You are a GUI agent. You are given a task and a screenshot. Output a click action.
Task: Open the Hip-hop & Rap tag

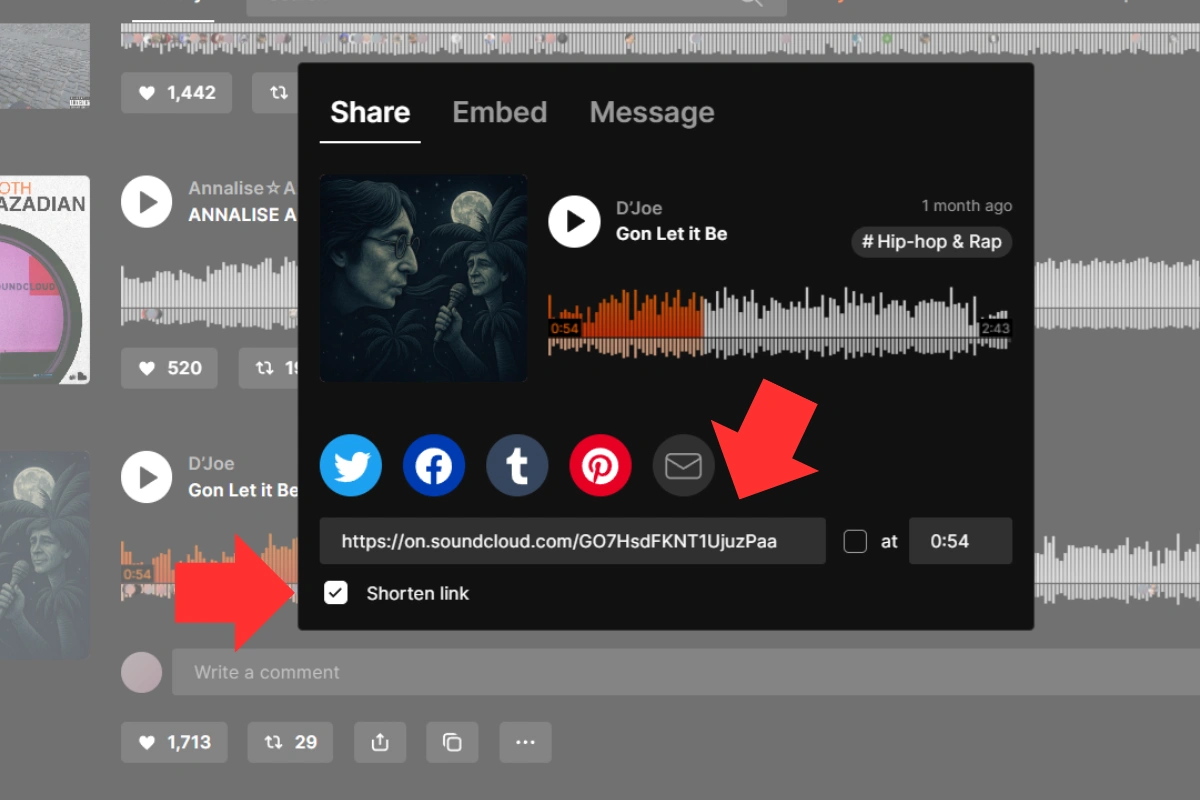(x=932, y=242)
